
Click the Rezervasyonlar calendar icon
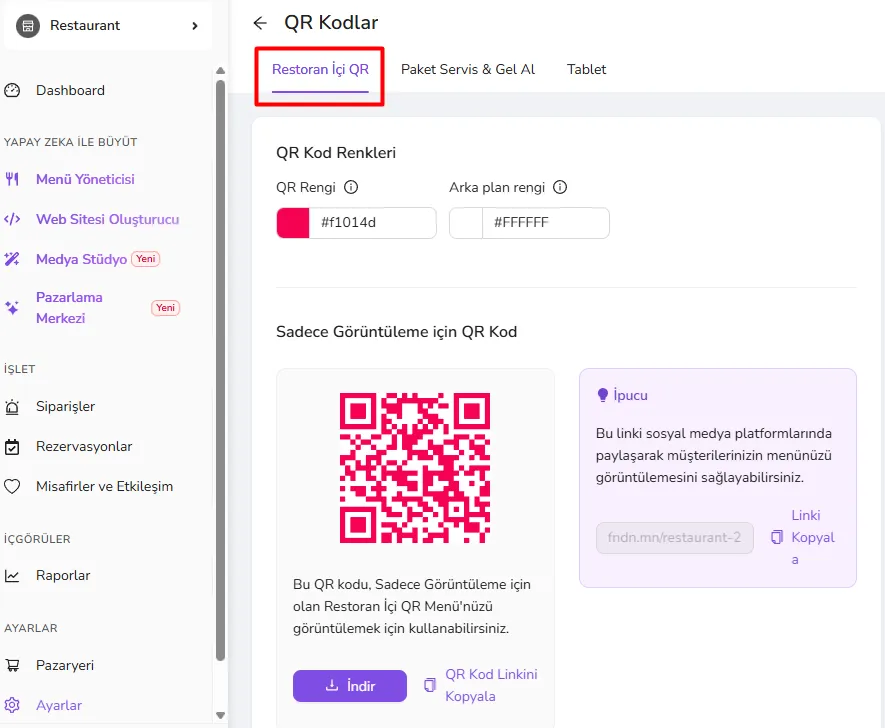point(12,447)
